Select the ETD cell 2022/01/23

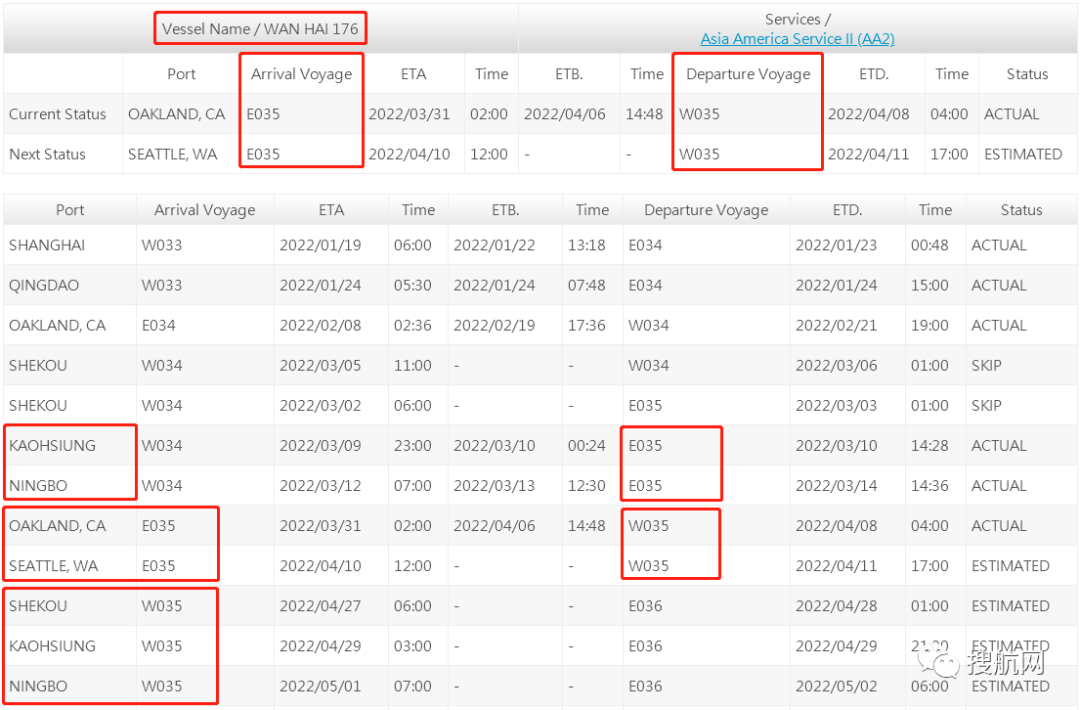click(x=836, y=245)
